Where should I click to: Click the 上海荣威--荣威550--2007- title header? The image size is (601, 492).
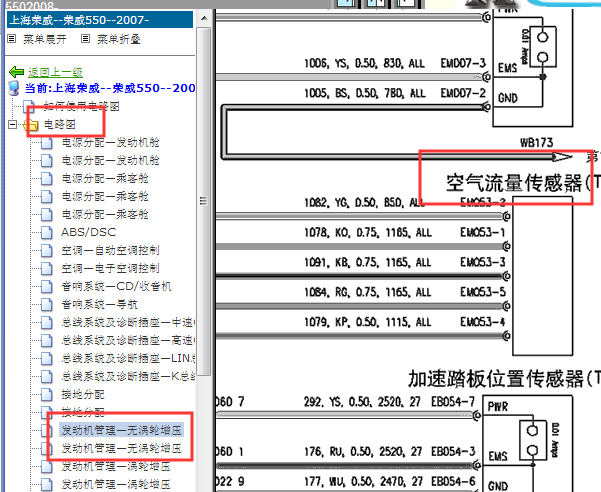[100, 20]
